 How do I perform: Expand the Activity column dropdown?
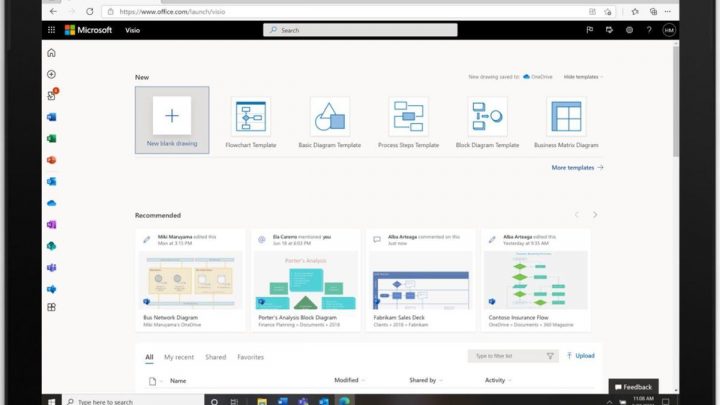(498, 380)
